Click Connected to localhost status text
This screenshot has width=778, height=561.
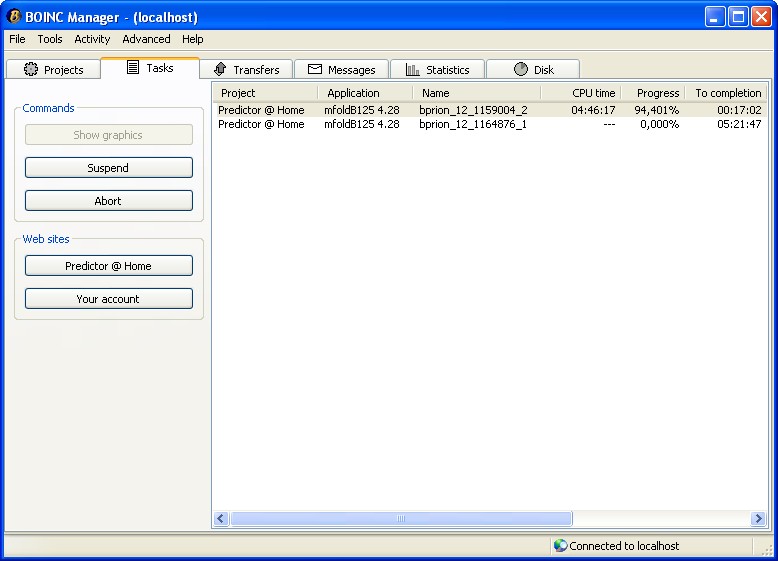tap(624, 546)
